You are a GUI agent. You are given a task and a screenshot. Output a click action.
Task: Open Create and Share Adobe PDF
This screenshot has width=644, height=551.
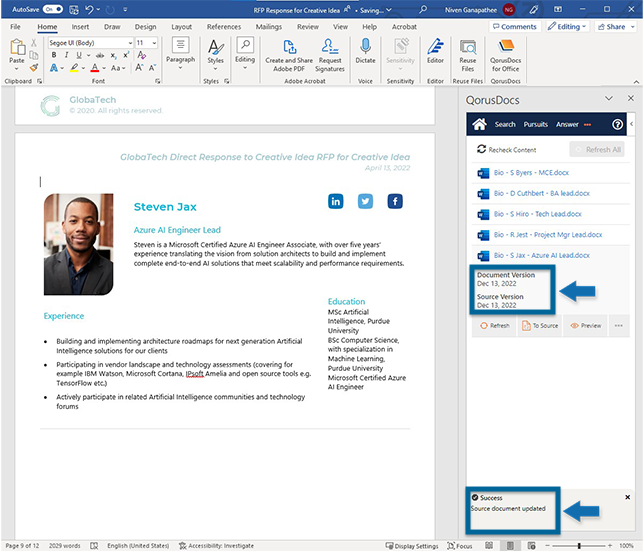click(289, 55)
